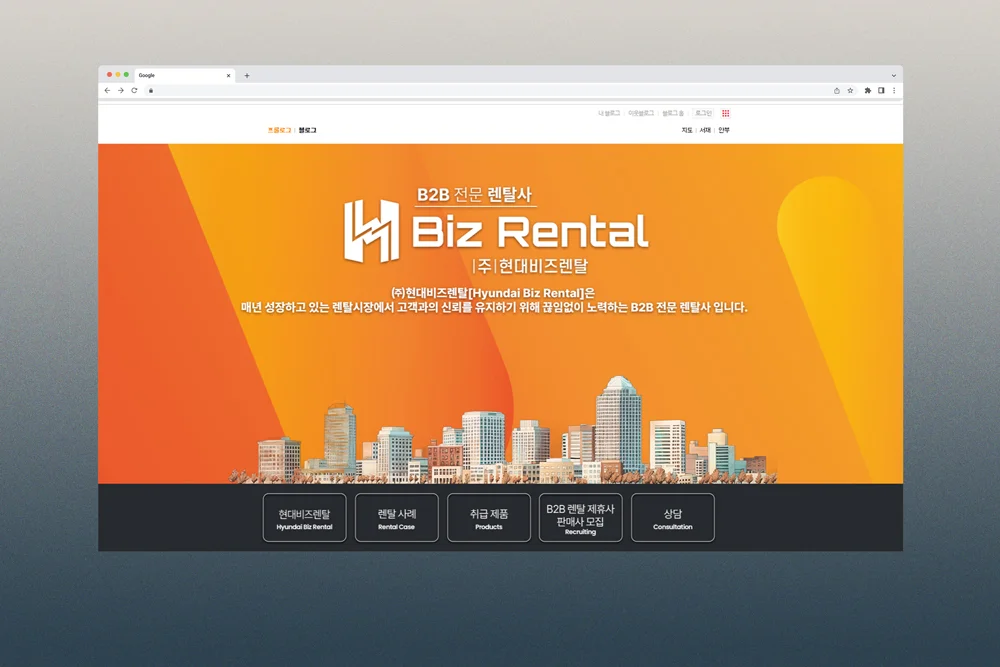Open the extensions puzzle icon
Screen dimensions: 1000x667
867,91
